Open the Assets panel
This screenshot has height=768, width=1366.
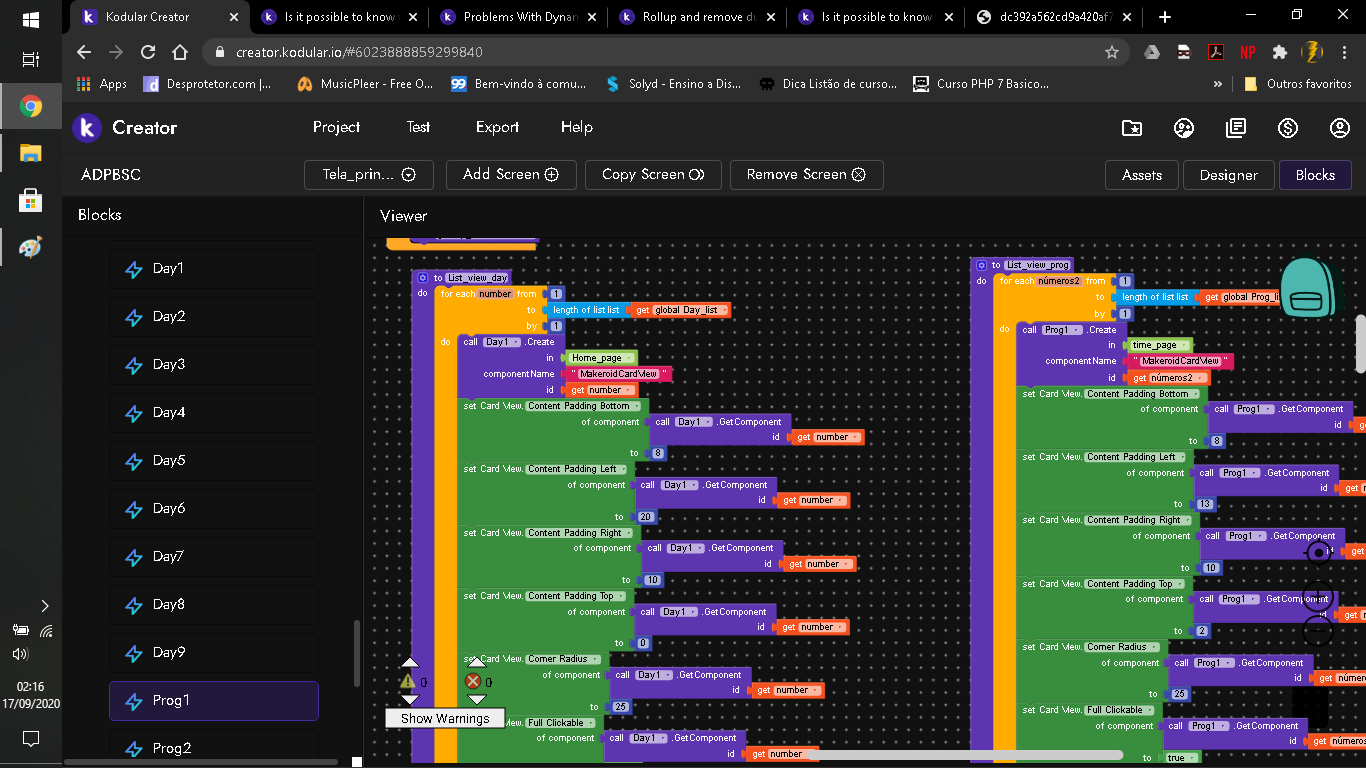tap(1142, 175)
